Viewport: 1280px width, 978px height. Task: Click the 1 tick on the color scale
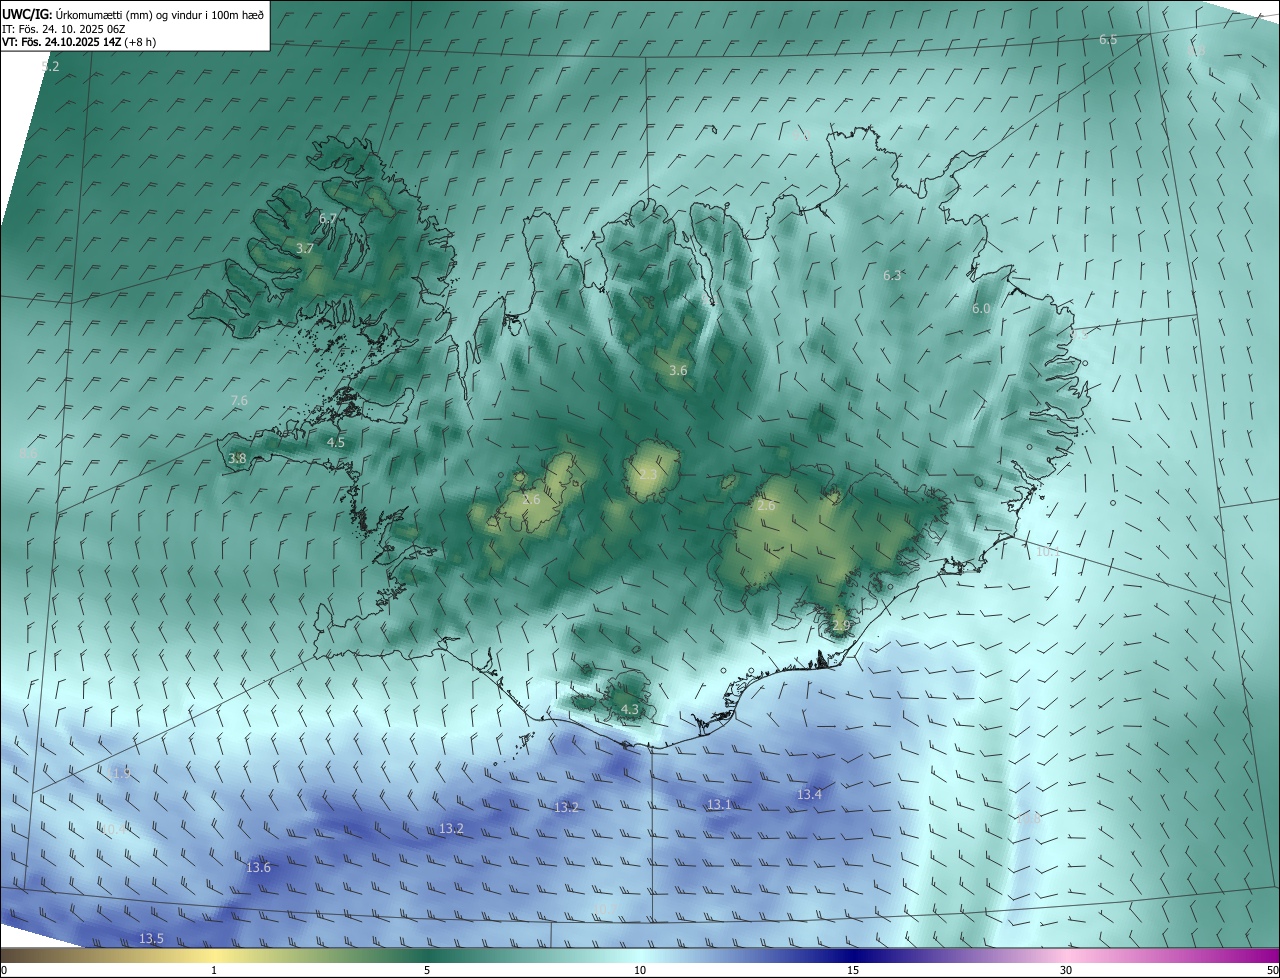(214, 970)
